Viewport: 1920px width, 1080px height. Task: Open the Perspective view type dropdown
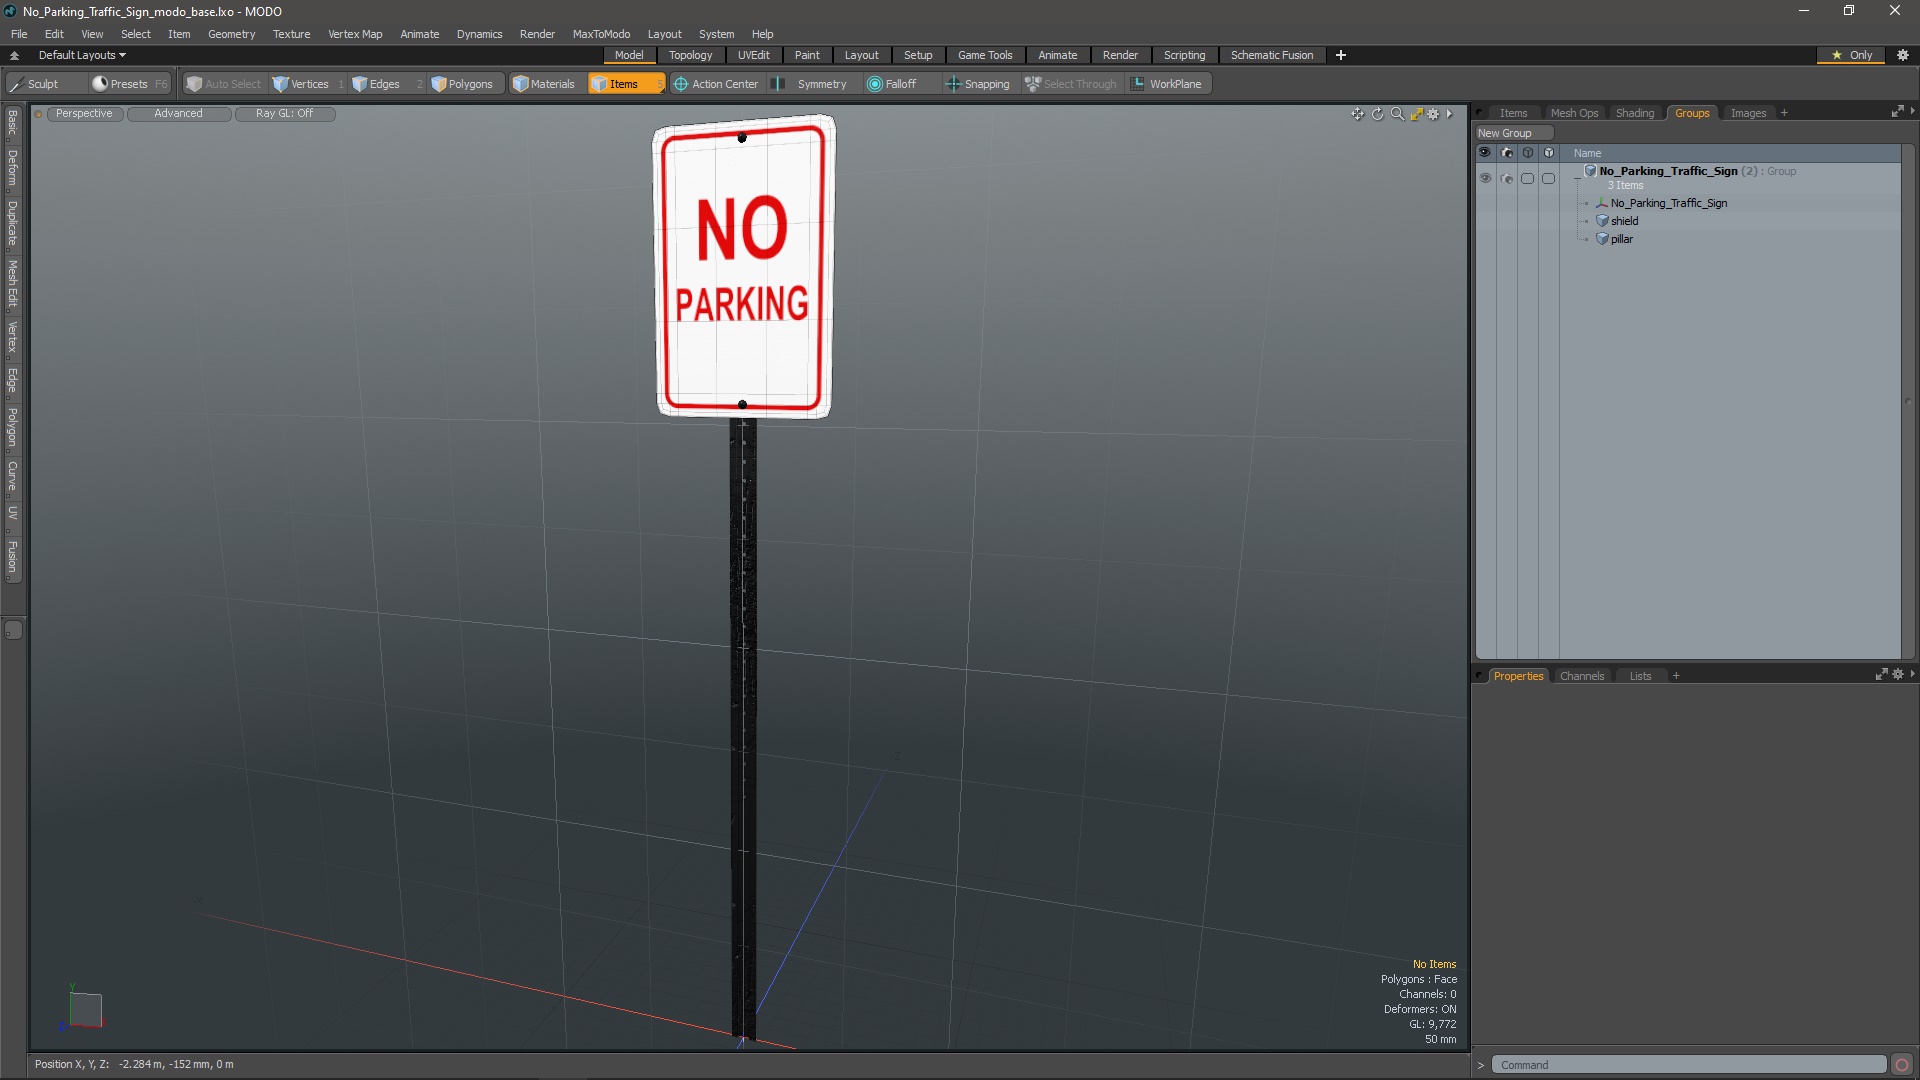84,113
